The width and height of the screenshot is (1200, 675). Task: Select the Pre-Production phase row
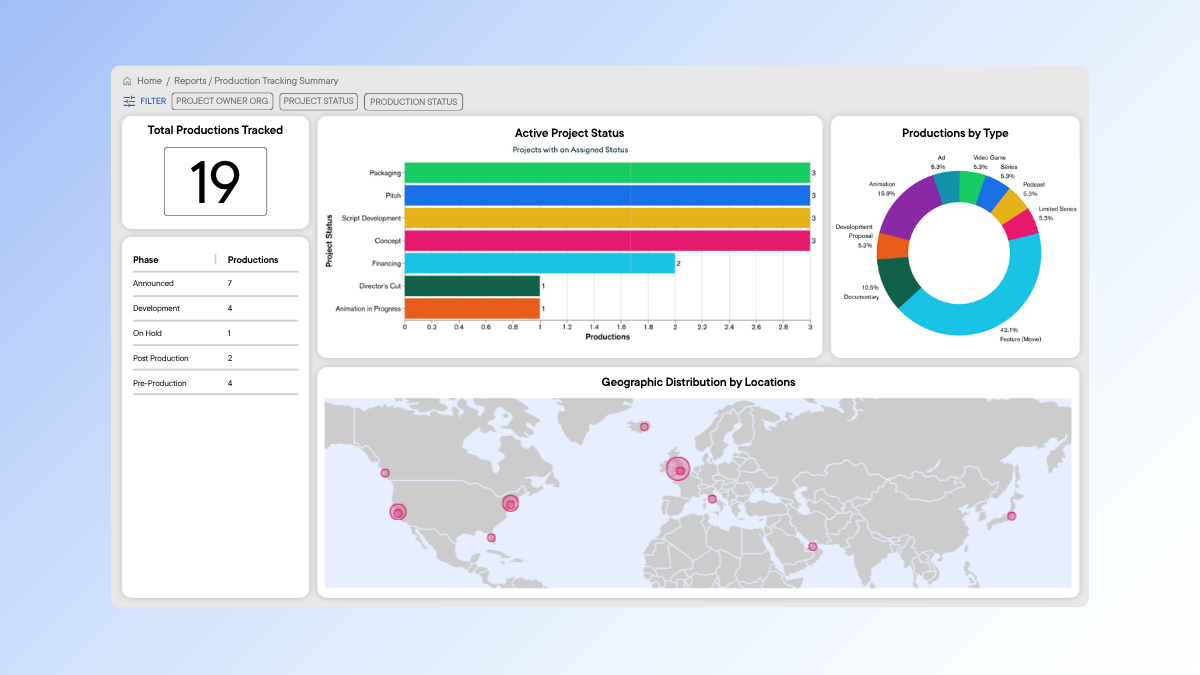click(x=215, y=384)
